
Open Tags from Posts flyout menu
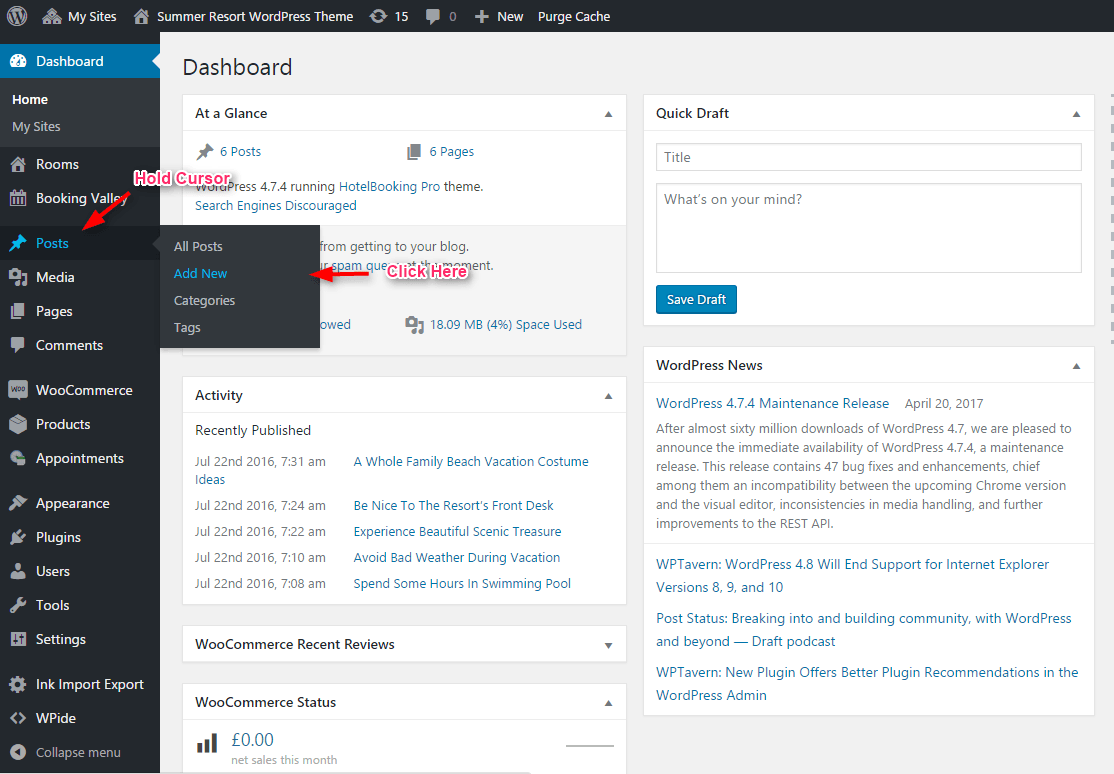[x=188, y=328]
